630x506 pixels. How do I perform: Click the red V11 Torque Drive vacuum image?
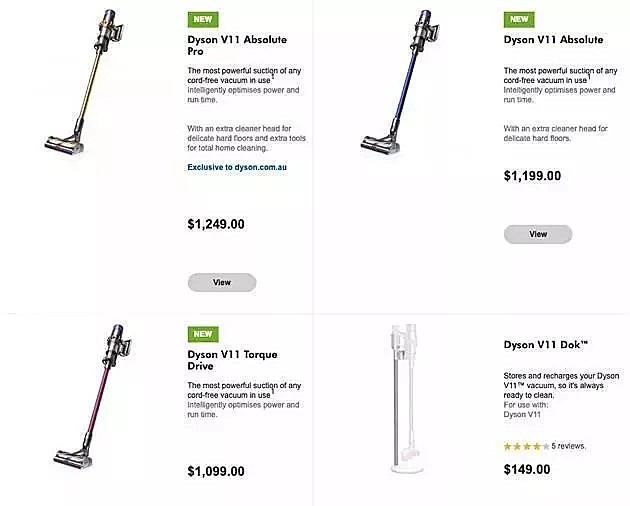click(x=92, y=396)
